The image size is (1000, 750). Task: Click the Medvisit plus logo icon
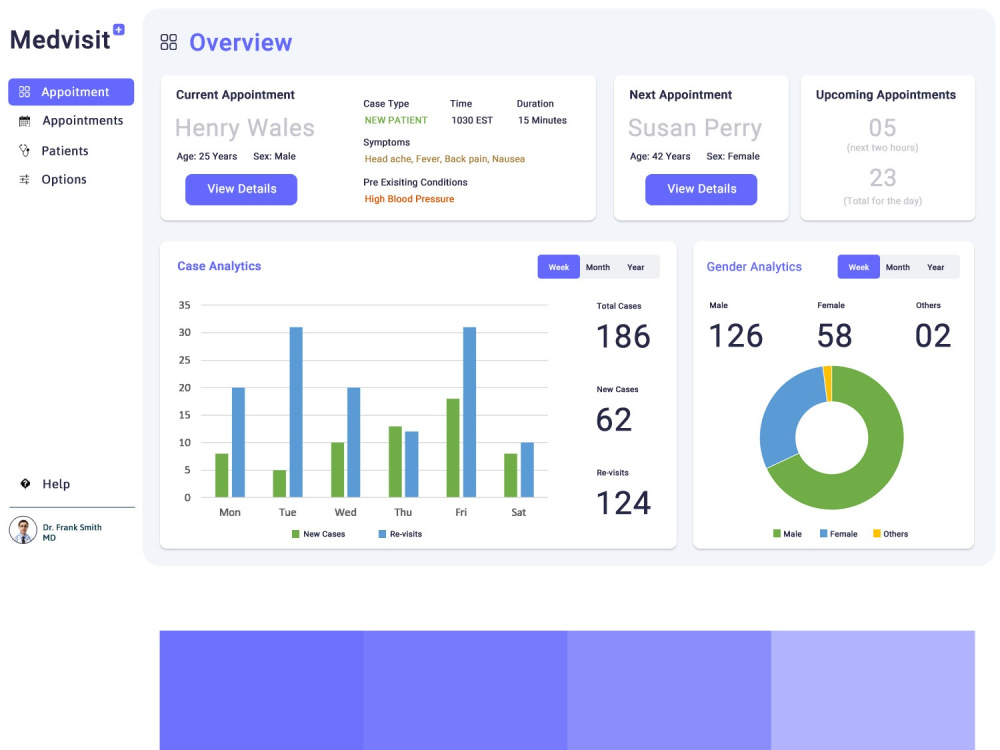click(x=119, y=29)
